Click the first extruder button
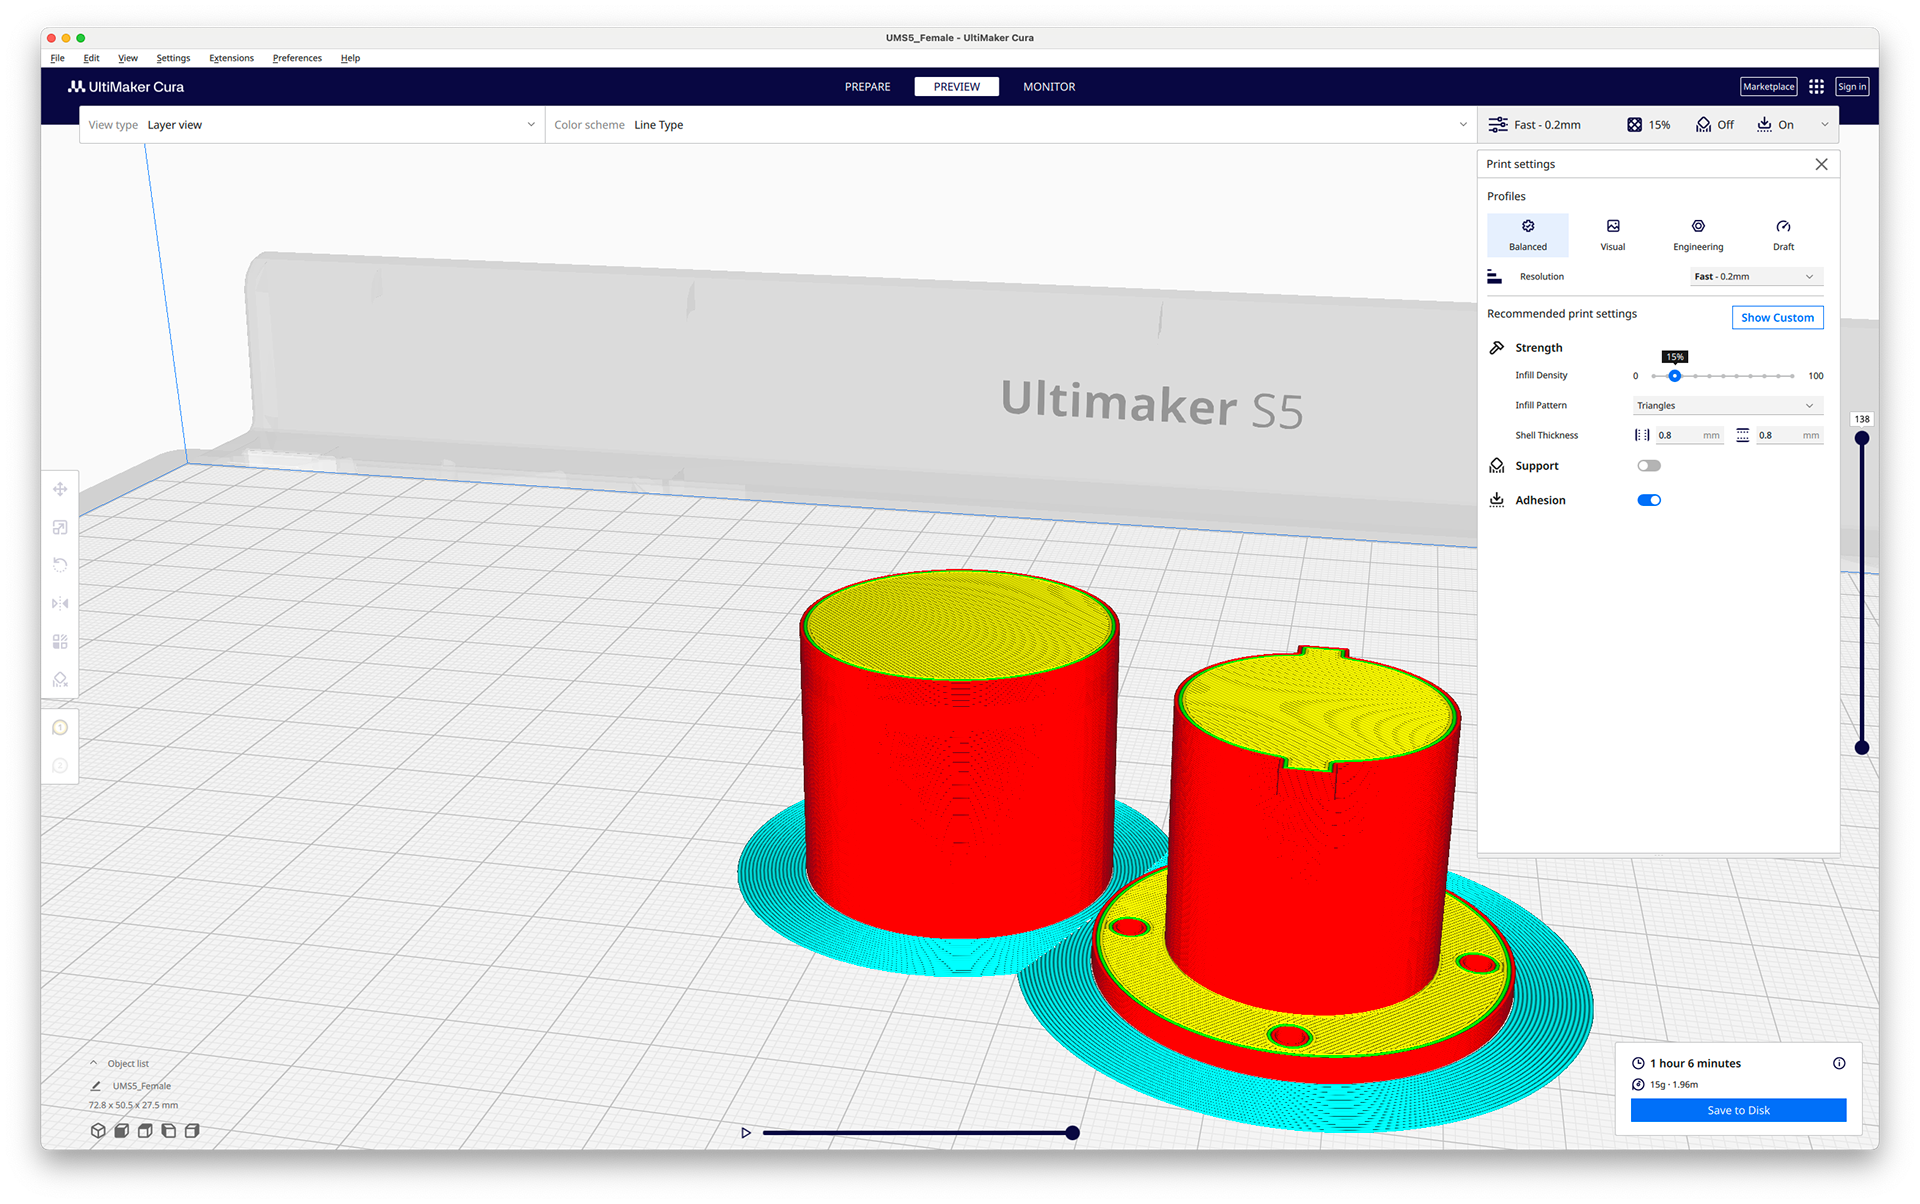The width and height of the screenshot is (1920, 1204). pyautogui.click(x=60, y=728)
